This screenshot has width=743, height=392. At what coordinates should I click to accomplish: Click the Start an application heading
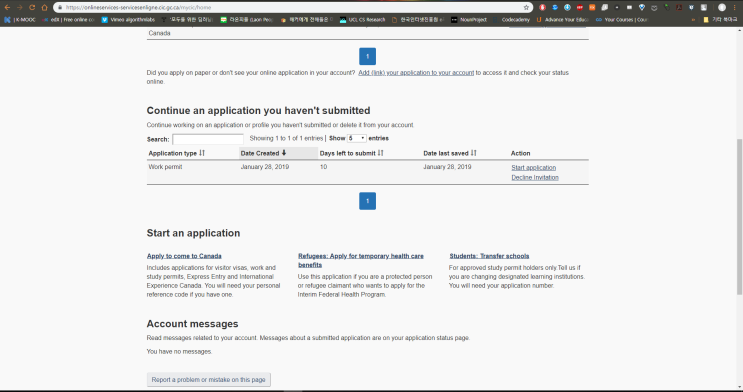[193, 233]
